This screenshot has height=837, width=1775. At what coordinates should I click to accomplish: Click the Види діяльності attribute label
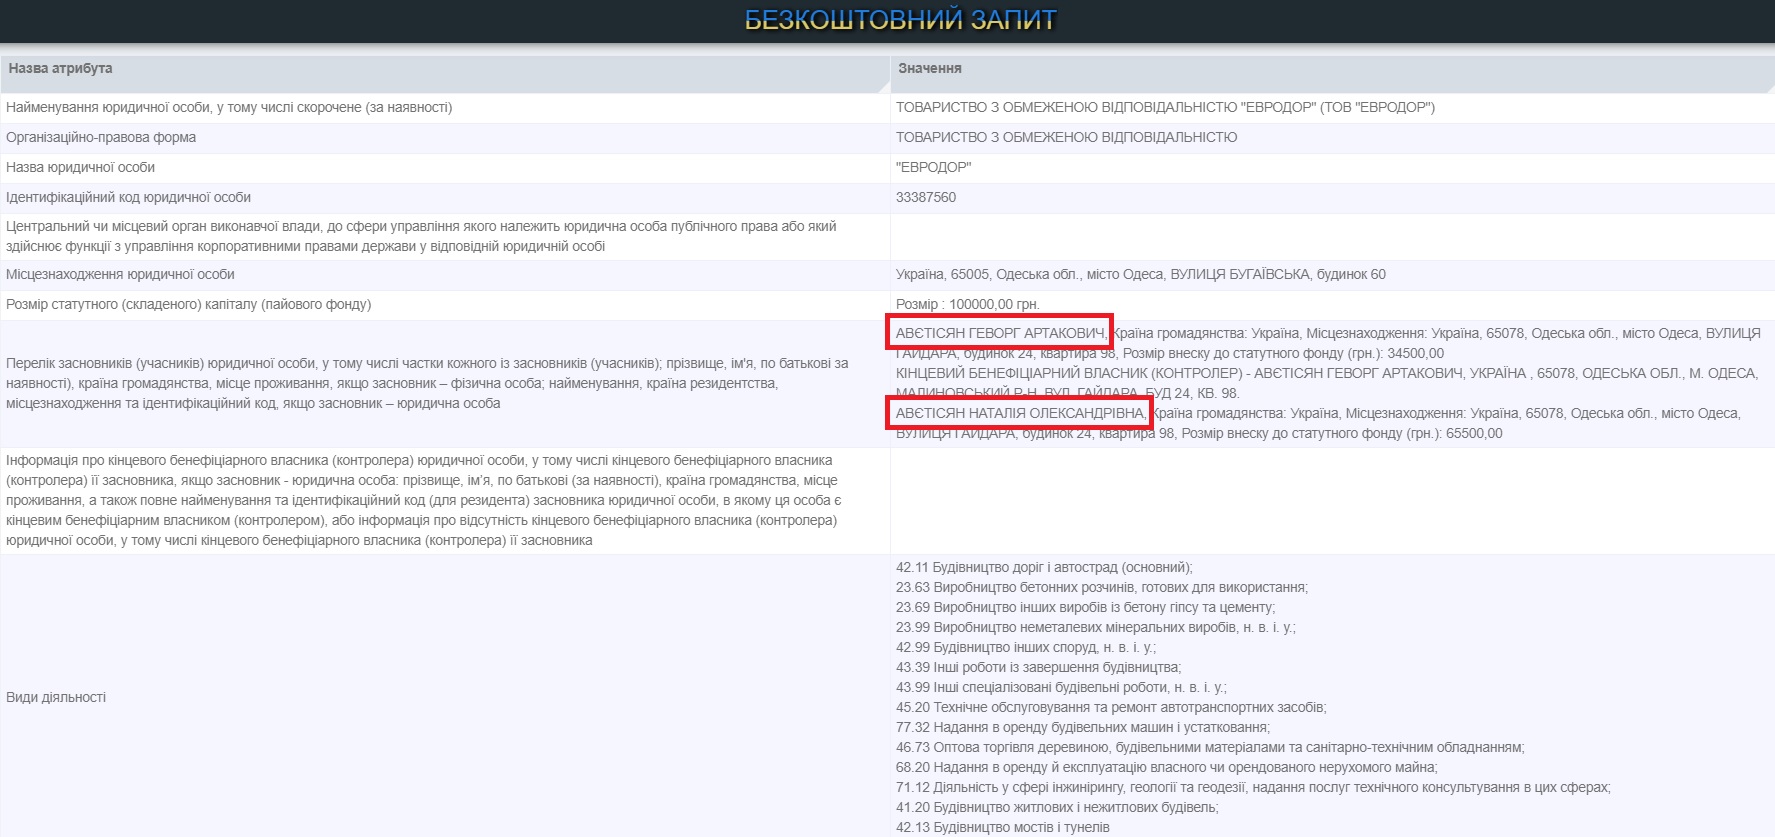pos(56,697)
